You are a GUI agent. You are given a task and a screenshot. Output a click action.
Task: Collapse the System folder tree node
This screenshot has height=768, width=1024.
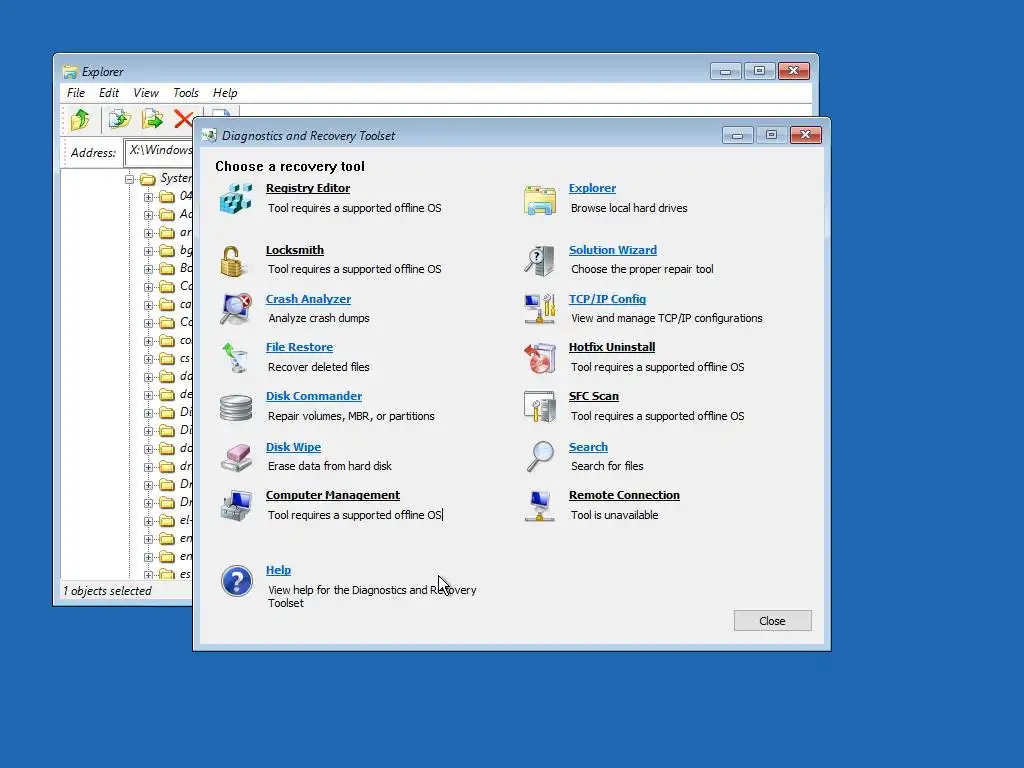coord(129,179)
